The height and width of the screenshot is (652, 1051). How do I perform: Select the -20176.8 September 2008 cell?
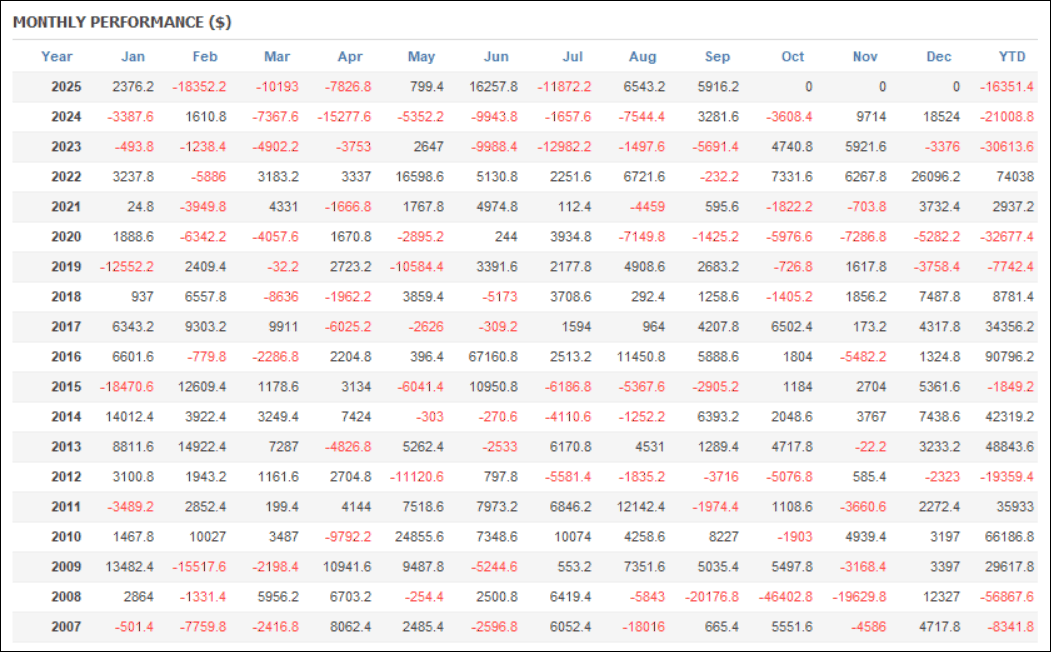tap(710, 597)
